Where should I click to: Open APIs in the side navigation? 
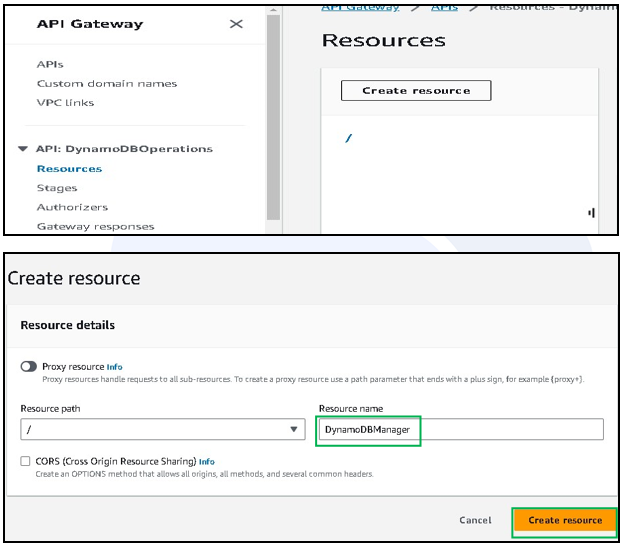50,64
